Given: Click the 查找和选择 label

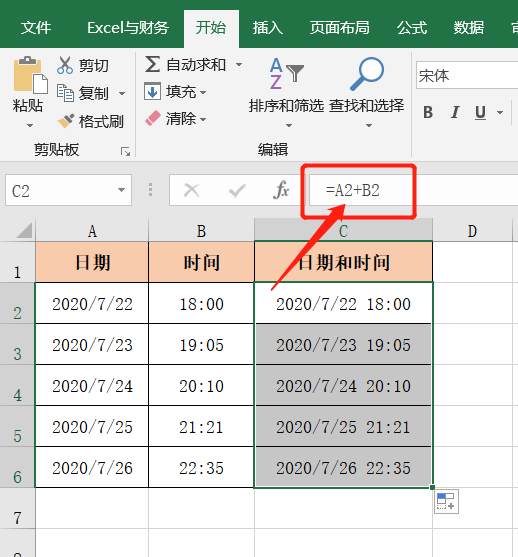Looking at the screenshot, I should click(367, 106).
